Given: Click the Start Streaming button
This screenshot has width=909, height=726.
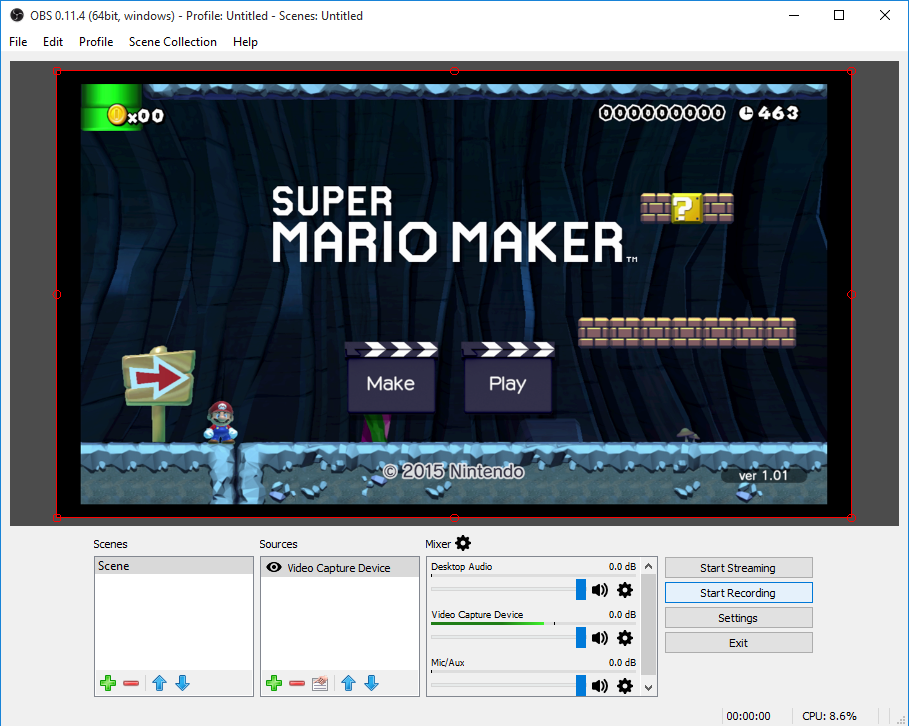Looking at the screenshot, I should tap(738, 568).
